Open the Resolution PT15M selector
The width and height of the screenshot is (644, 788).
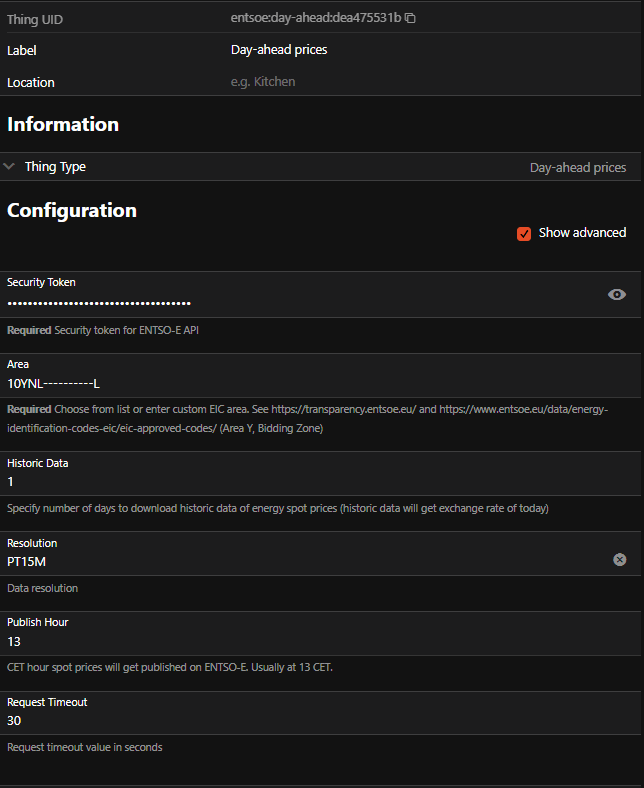pyautogui.click(x=300, y=561)
